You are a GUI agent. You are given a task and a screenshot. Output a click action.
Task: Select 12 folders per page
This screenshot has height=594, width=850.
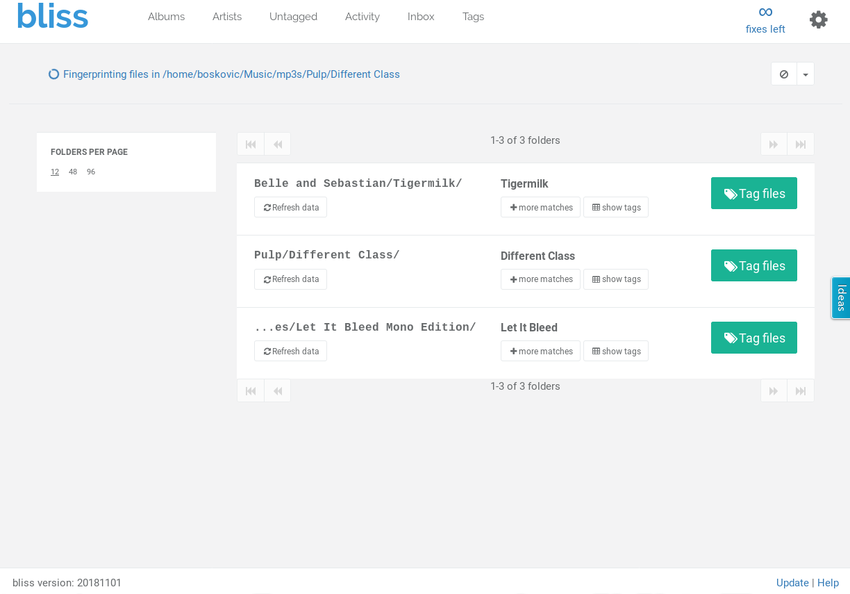[55, 172]
